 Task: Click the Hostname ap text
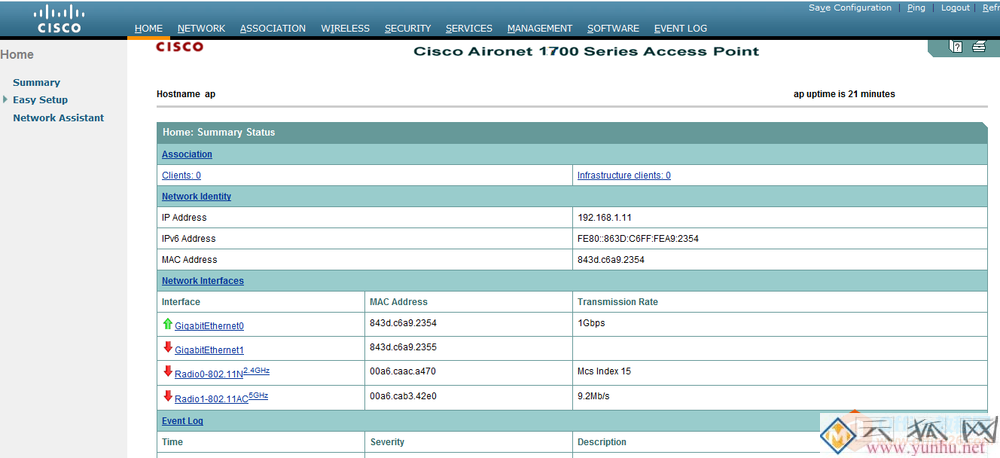(x=186, y=94)
